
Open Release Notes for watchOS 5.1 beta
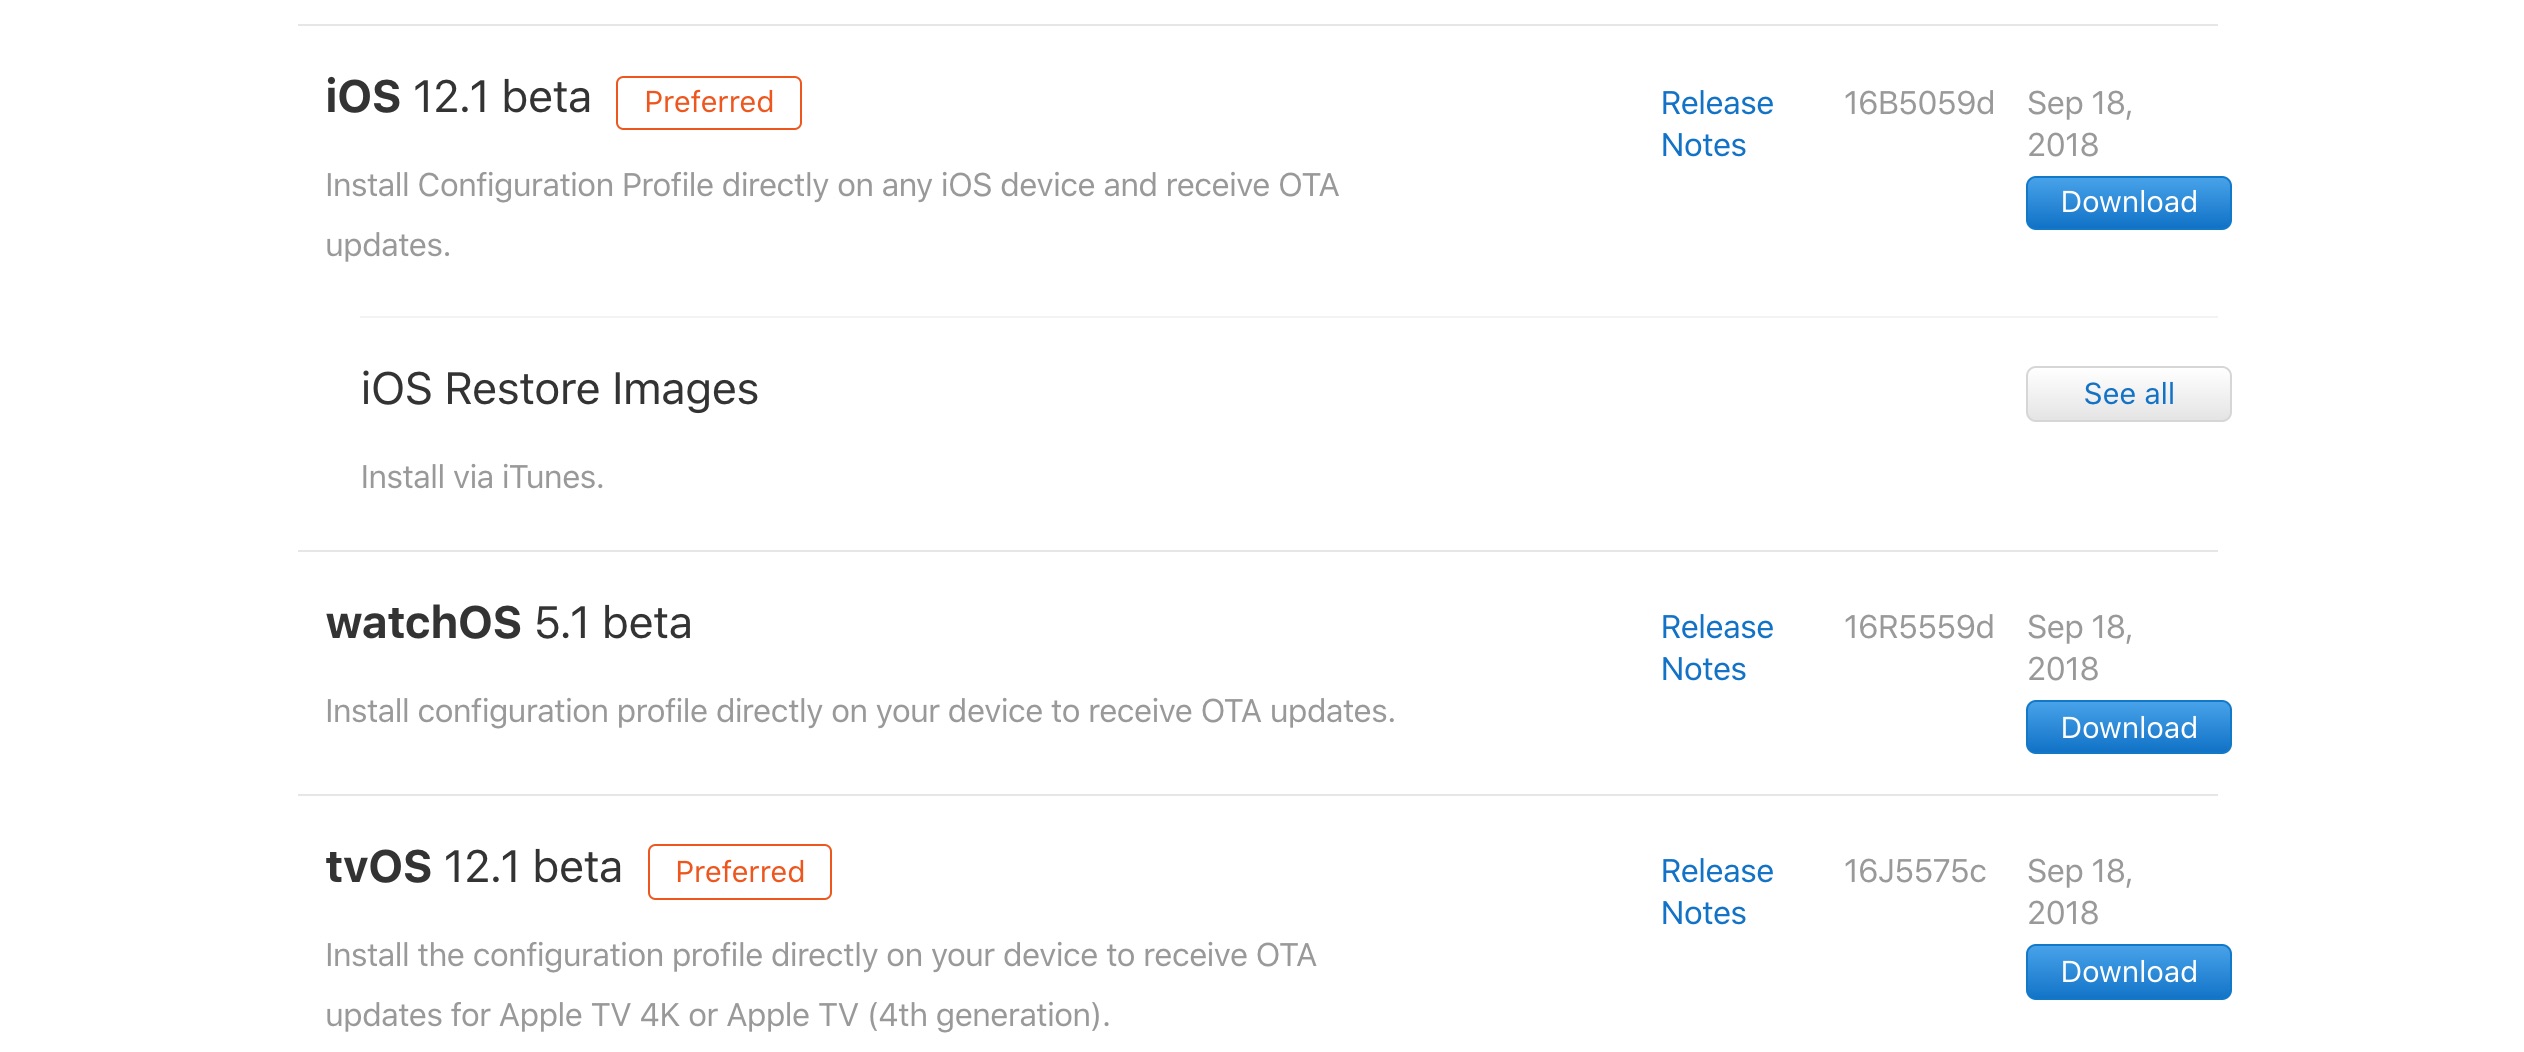click(x=1716, y=648)
